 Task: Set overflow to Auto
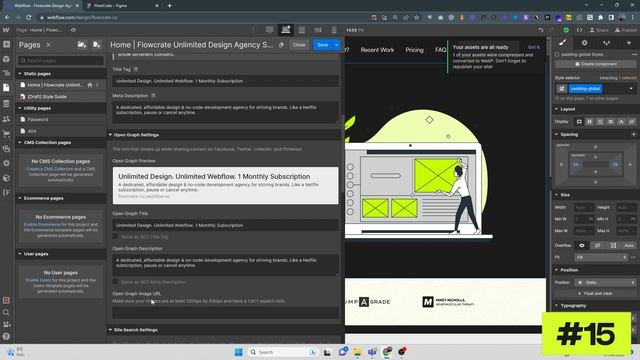click(x=629, y=245)
